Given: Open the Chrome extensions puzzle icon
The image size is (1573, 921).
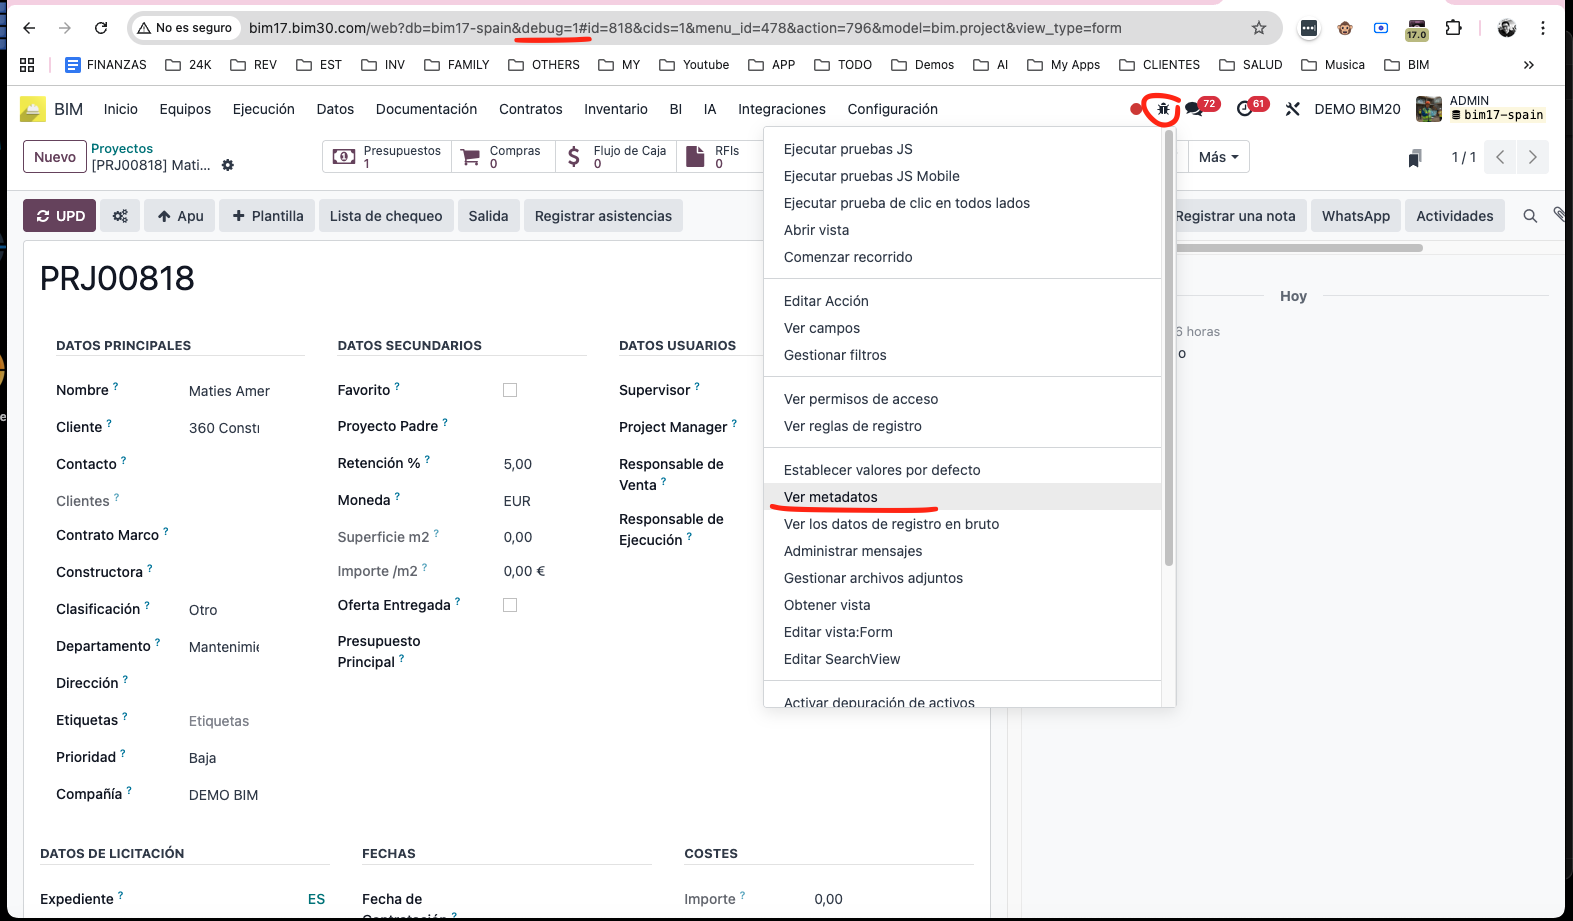Looking at the screenshot, I should coord(1454,28).
